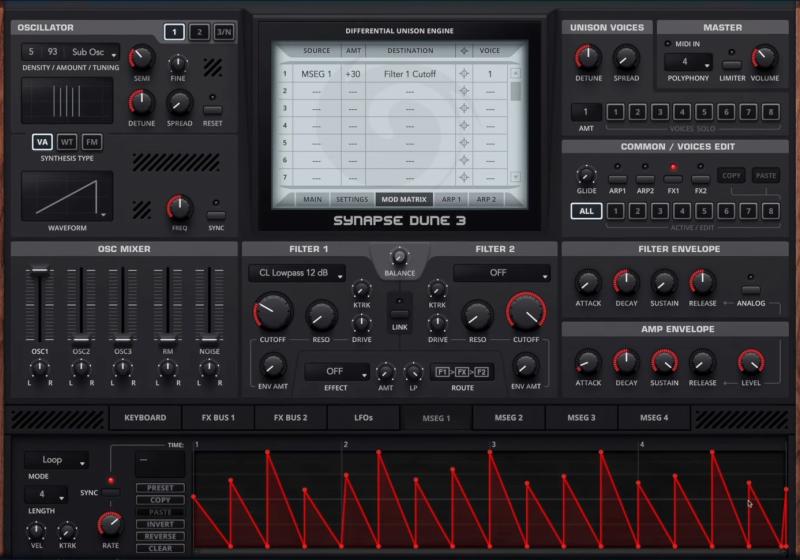Screen dimensions: 800x560
Task: Open the MSEG LENGTH dropdown
Action: point(45,495)
